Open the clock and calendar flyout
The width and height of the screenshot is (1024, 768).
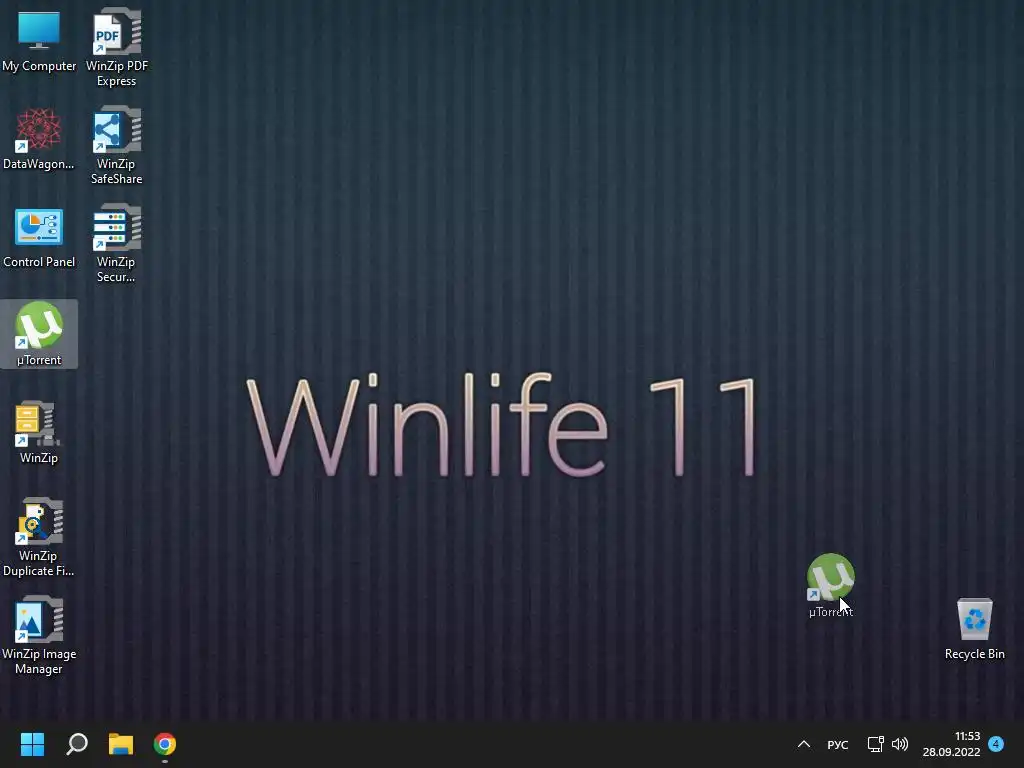coord(951,744)
